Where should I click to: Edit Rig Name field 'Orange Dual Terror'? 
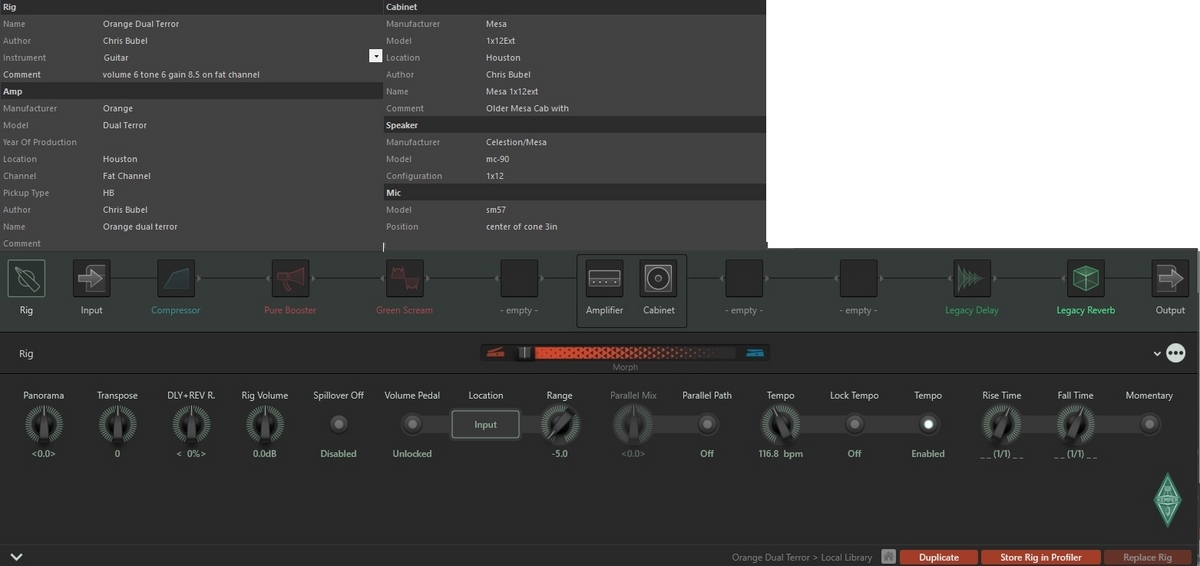pos(241,24)
